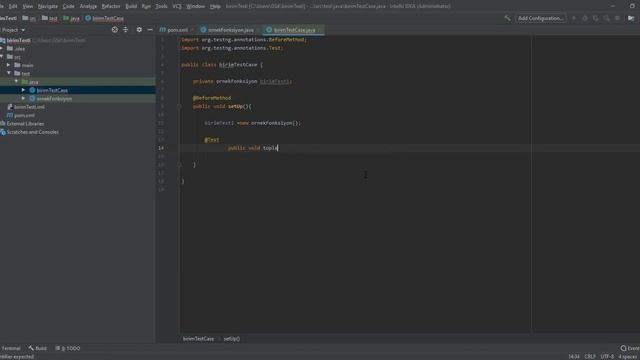Open the Analyze menu

click(x=88, y=6)
